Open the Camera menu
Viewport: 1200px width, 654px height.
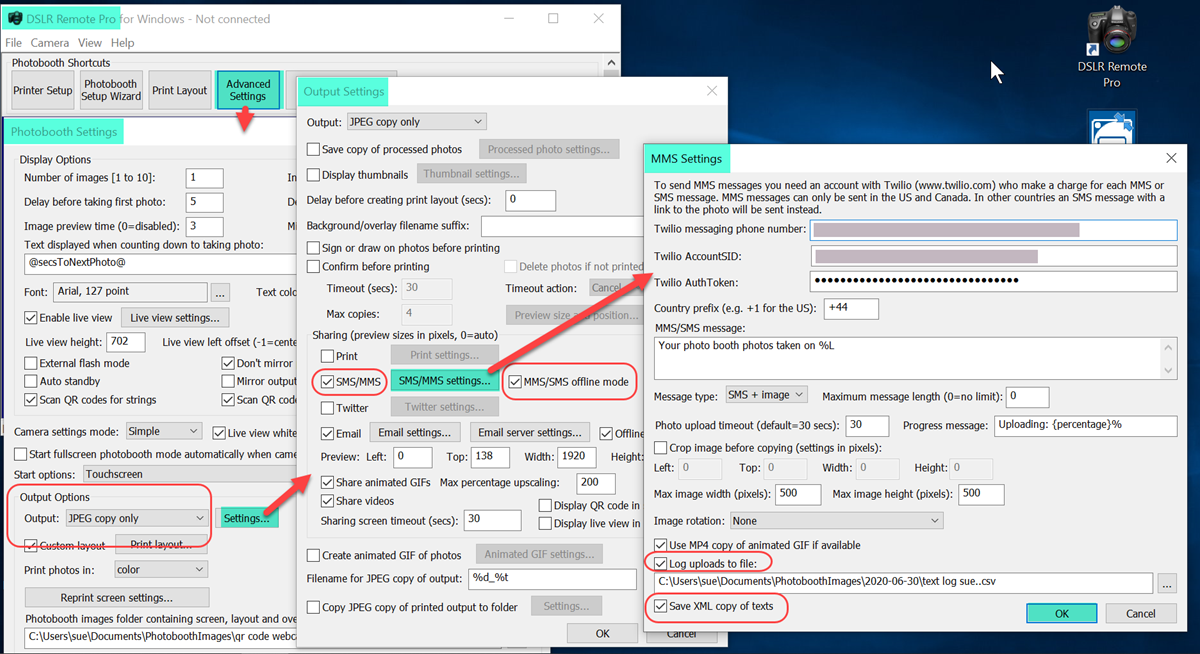(50, 43)
